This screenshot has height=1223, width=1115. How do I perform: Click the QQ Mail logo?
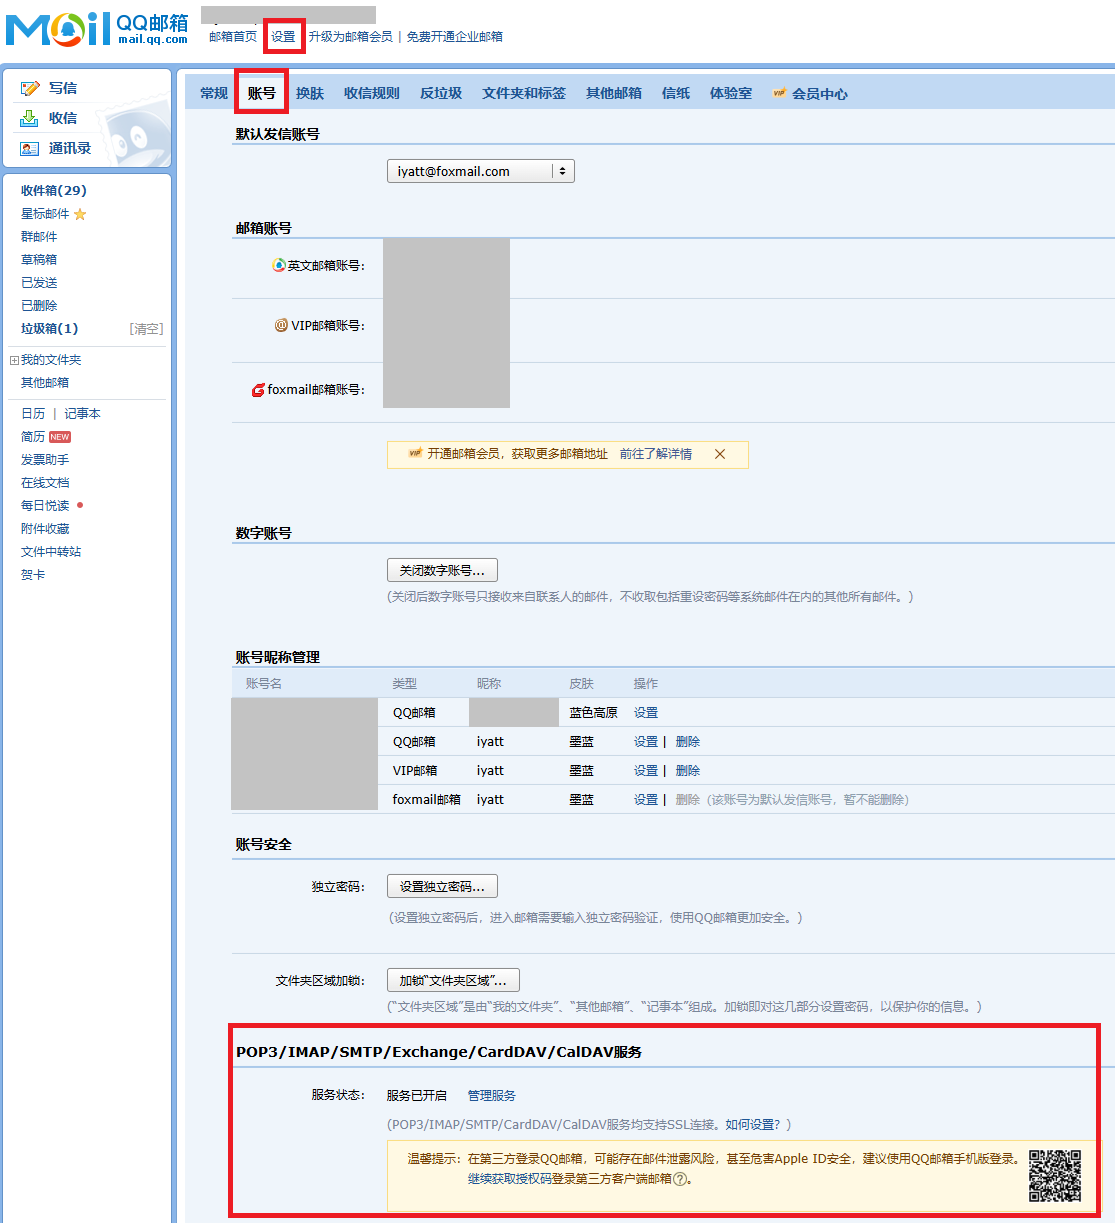click(97, 28)
